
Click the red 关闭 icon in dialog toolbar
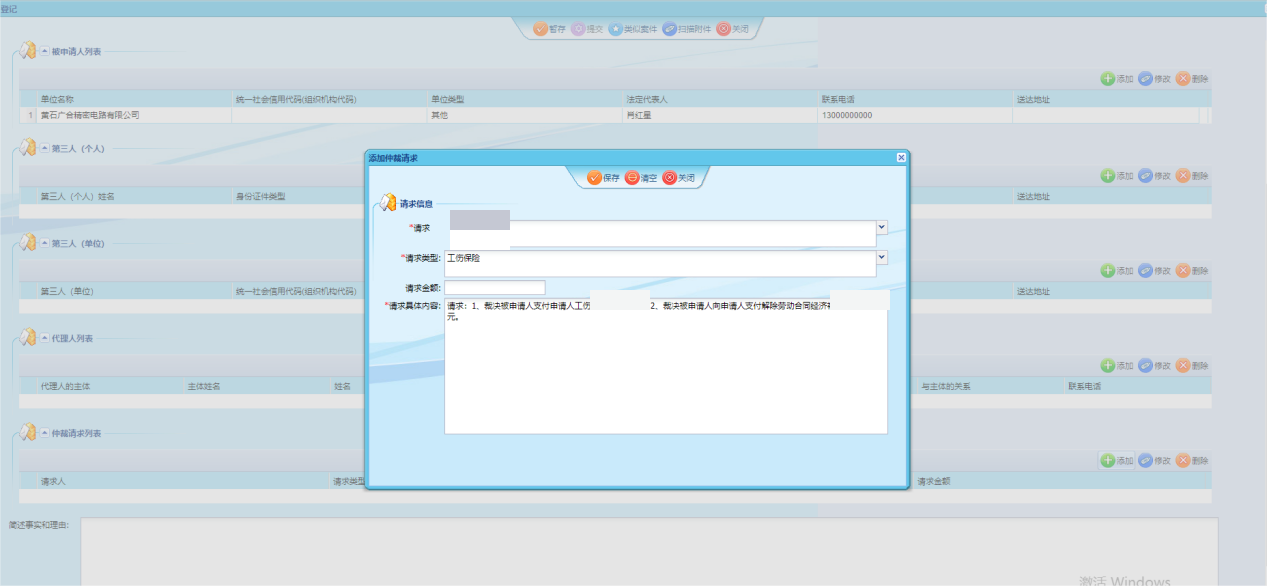click(669, 178)
